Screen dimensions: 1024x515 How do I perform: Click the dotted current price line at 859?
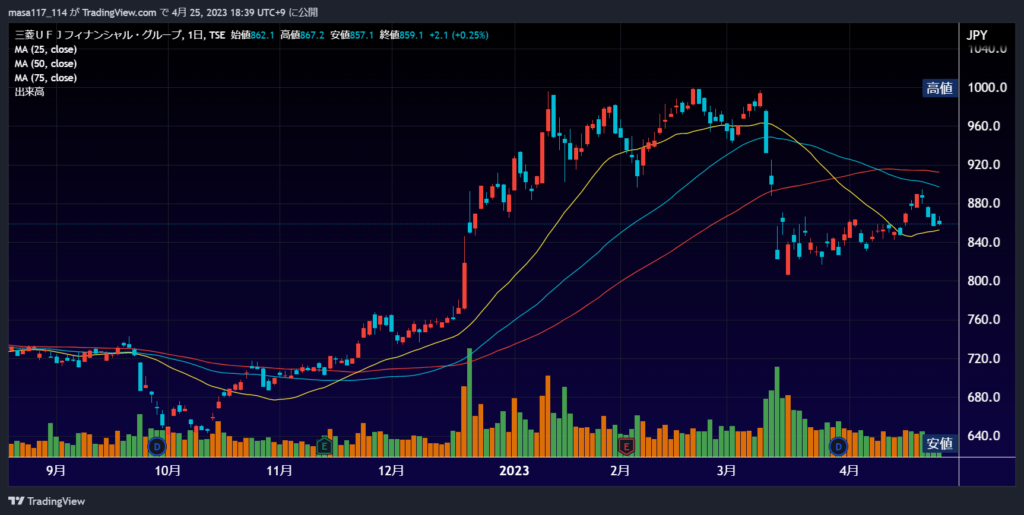click(483, 224)
